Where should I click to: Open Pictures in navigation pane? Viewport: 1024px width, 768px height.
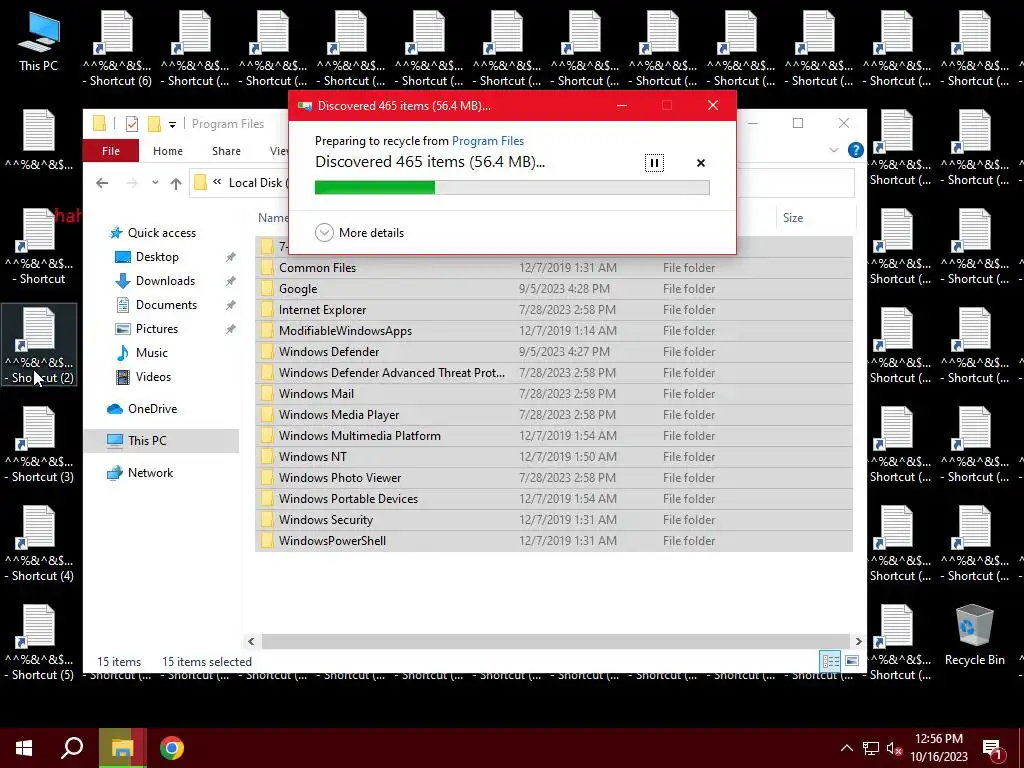coord(157,328)
